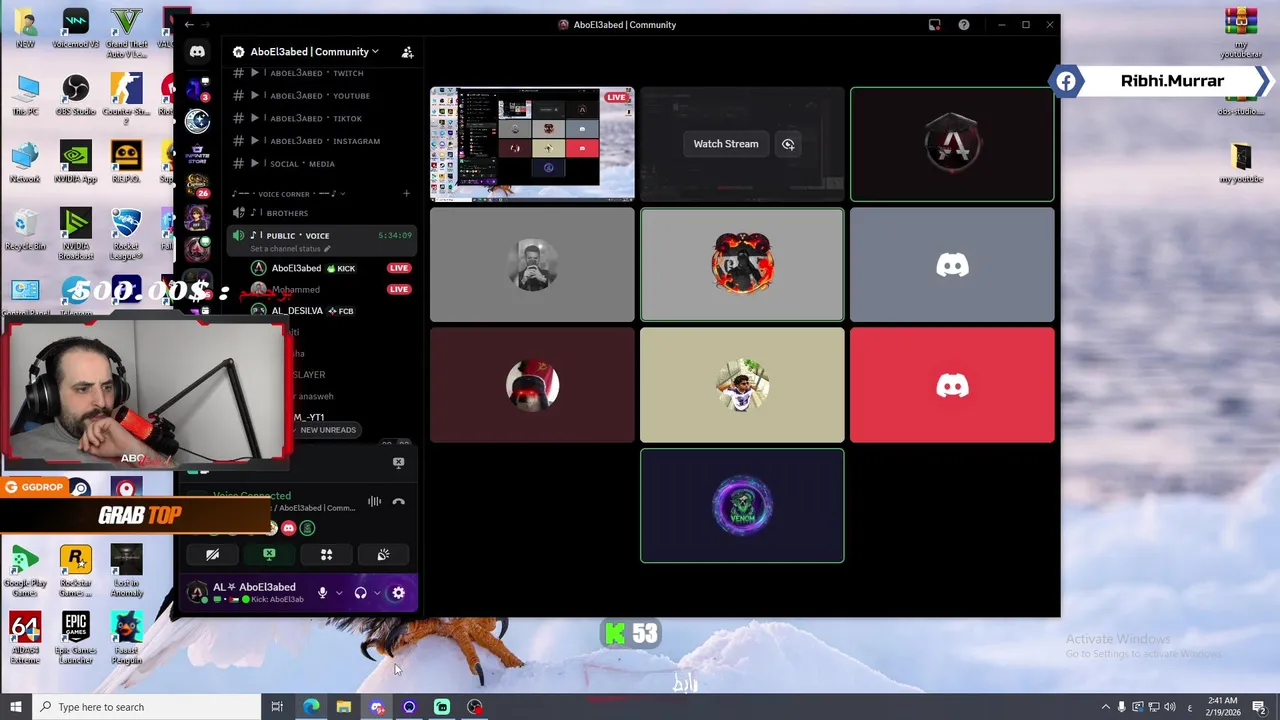
Task: Open server with badge 26 in sidebar
Action: [197, 186]
